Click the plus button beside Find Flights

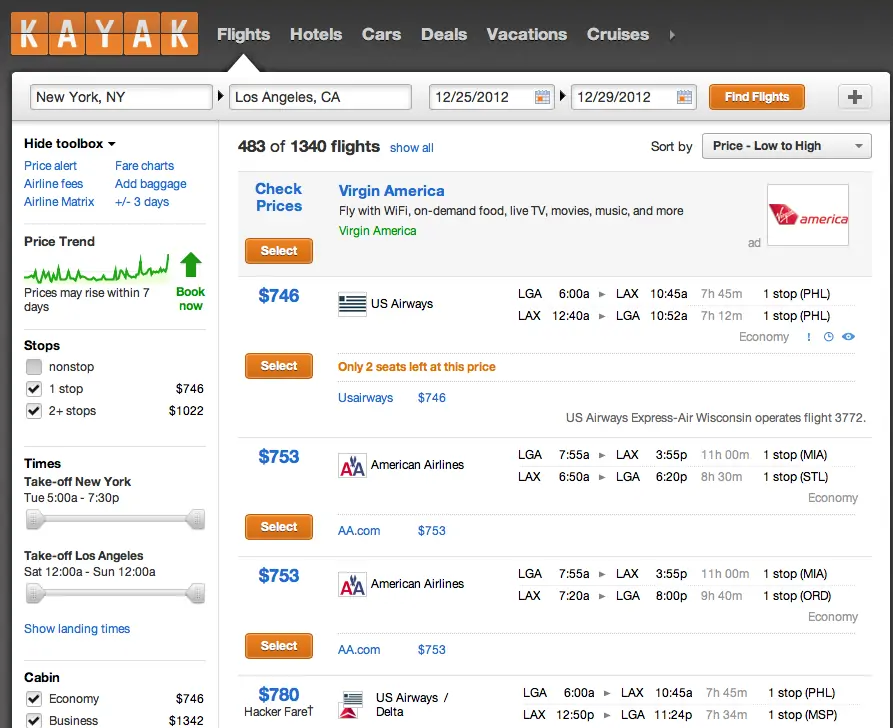coord(854,97)
